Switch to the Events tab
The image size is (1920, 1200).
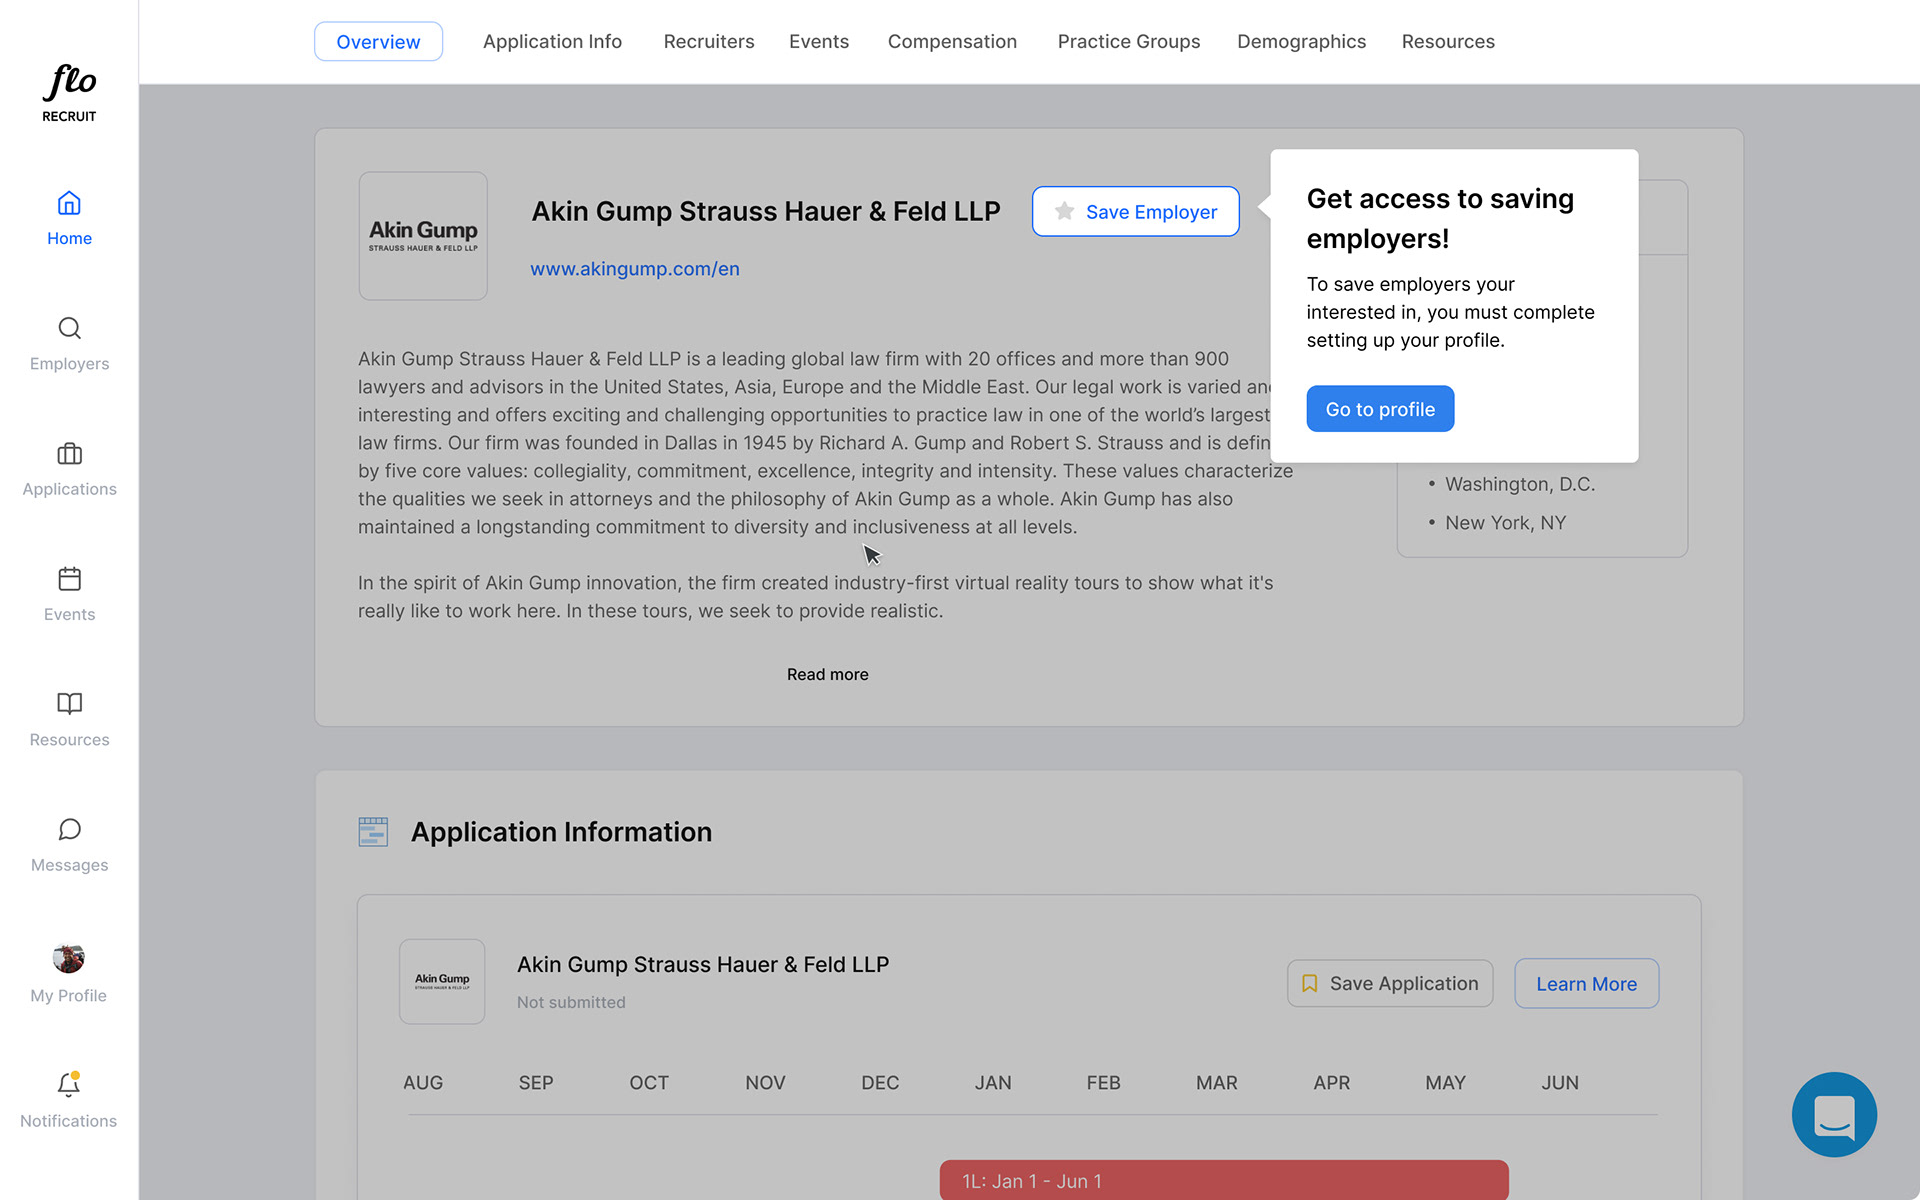pyautogui.click(x=819, y=42)
